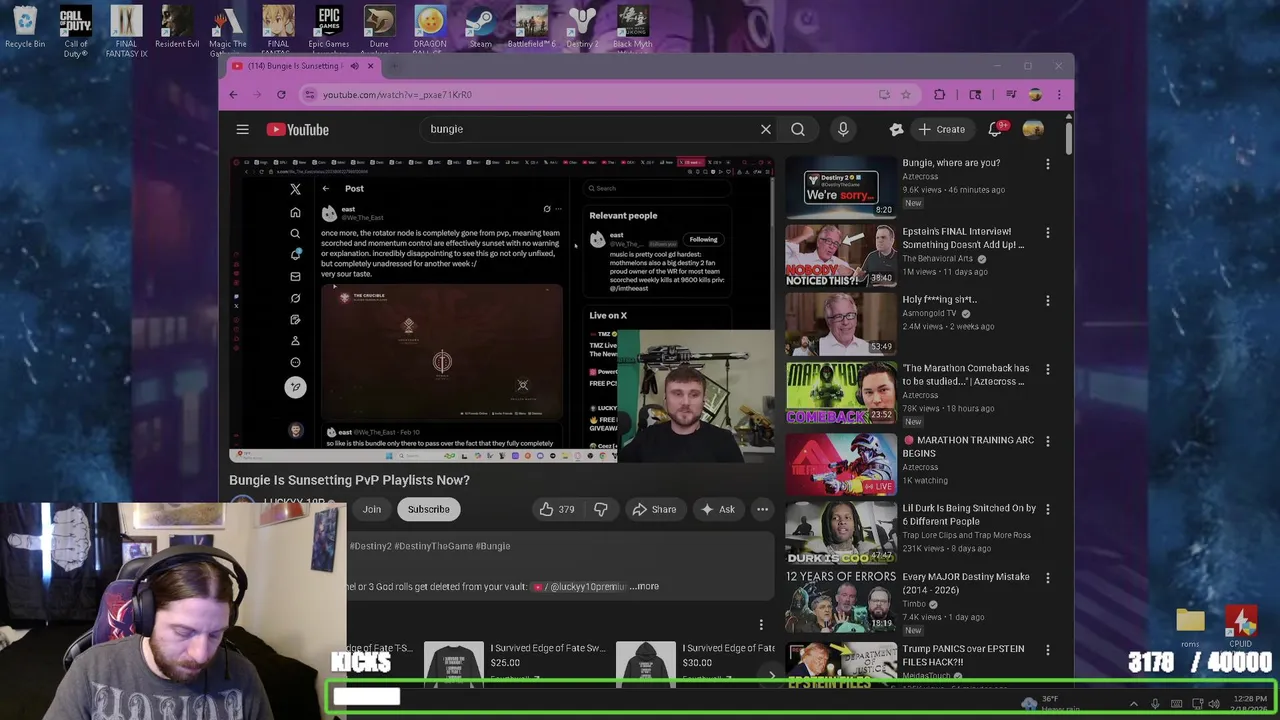Open the merch shelf three-dot menu
Screen dimensions: 1280x720
coord(761,625)
